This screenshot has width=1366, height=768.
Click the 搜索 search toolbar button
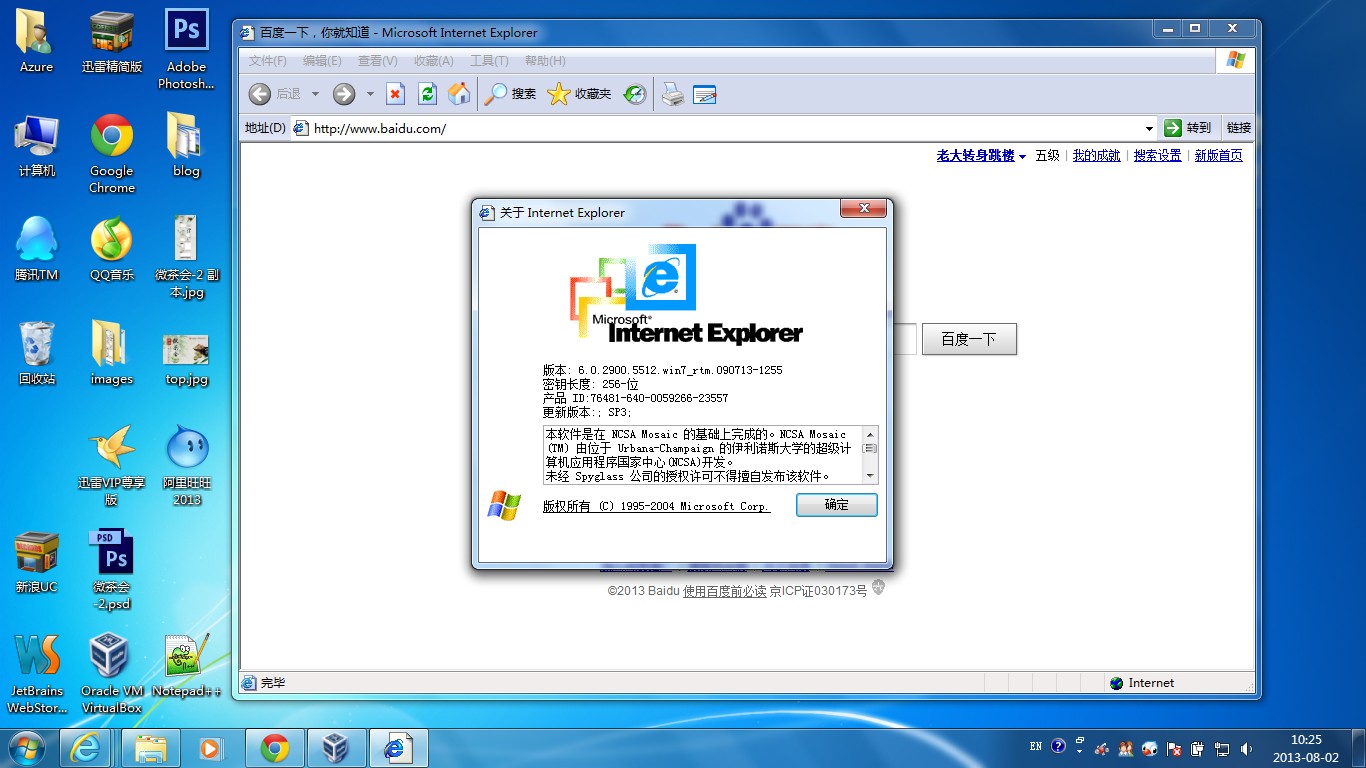point(510,94)
